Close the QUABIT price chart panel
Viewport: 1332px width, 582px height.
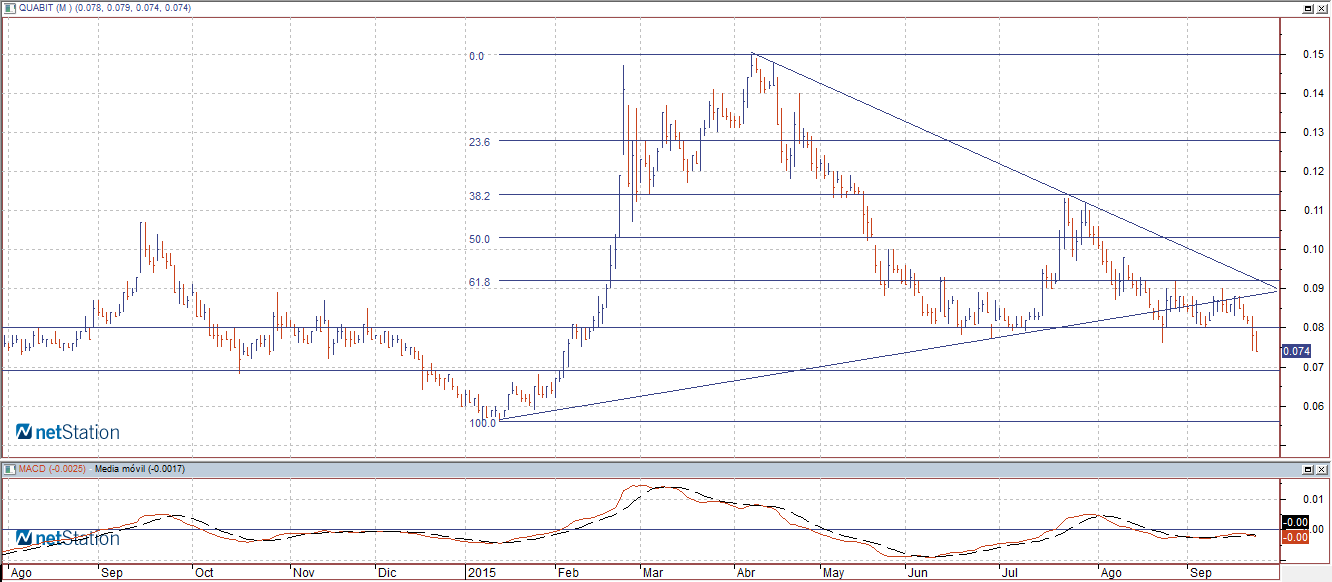click(x=1320, y=8)
